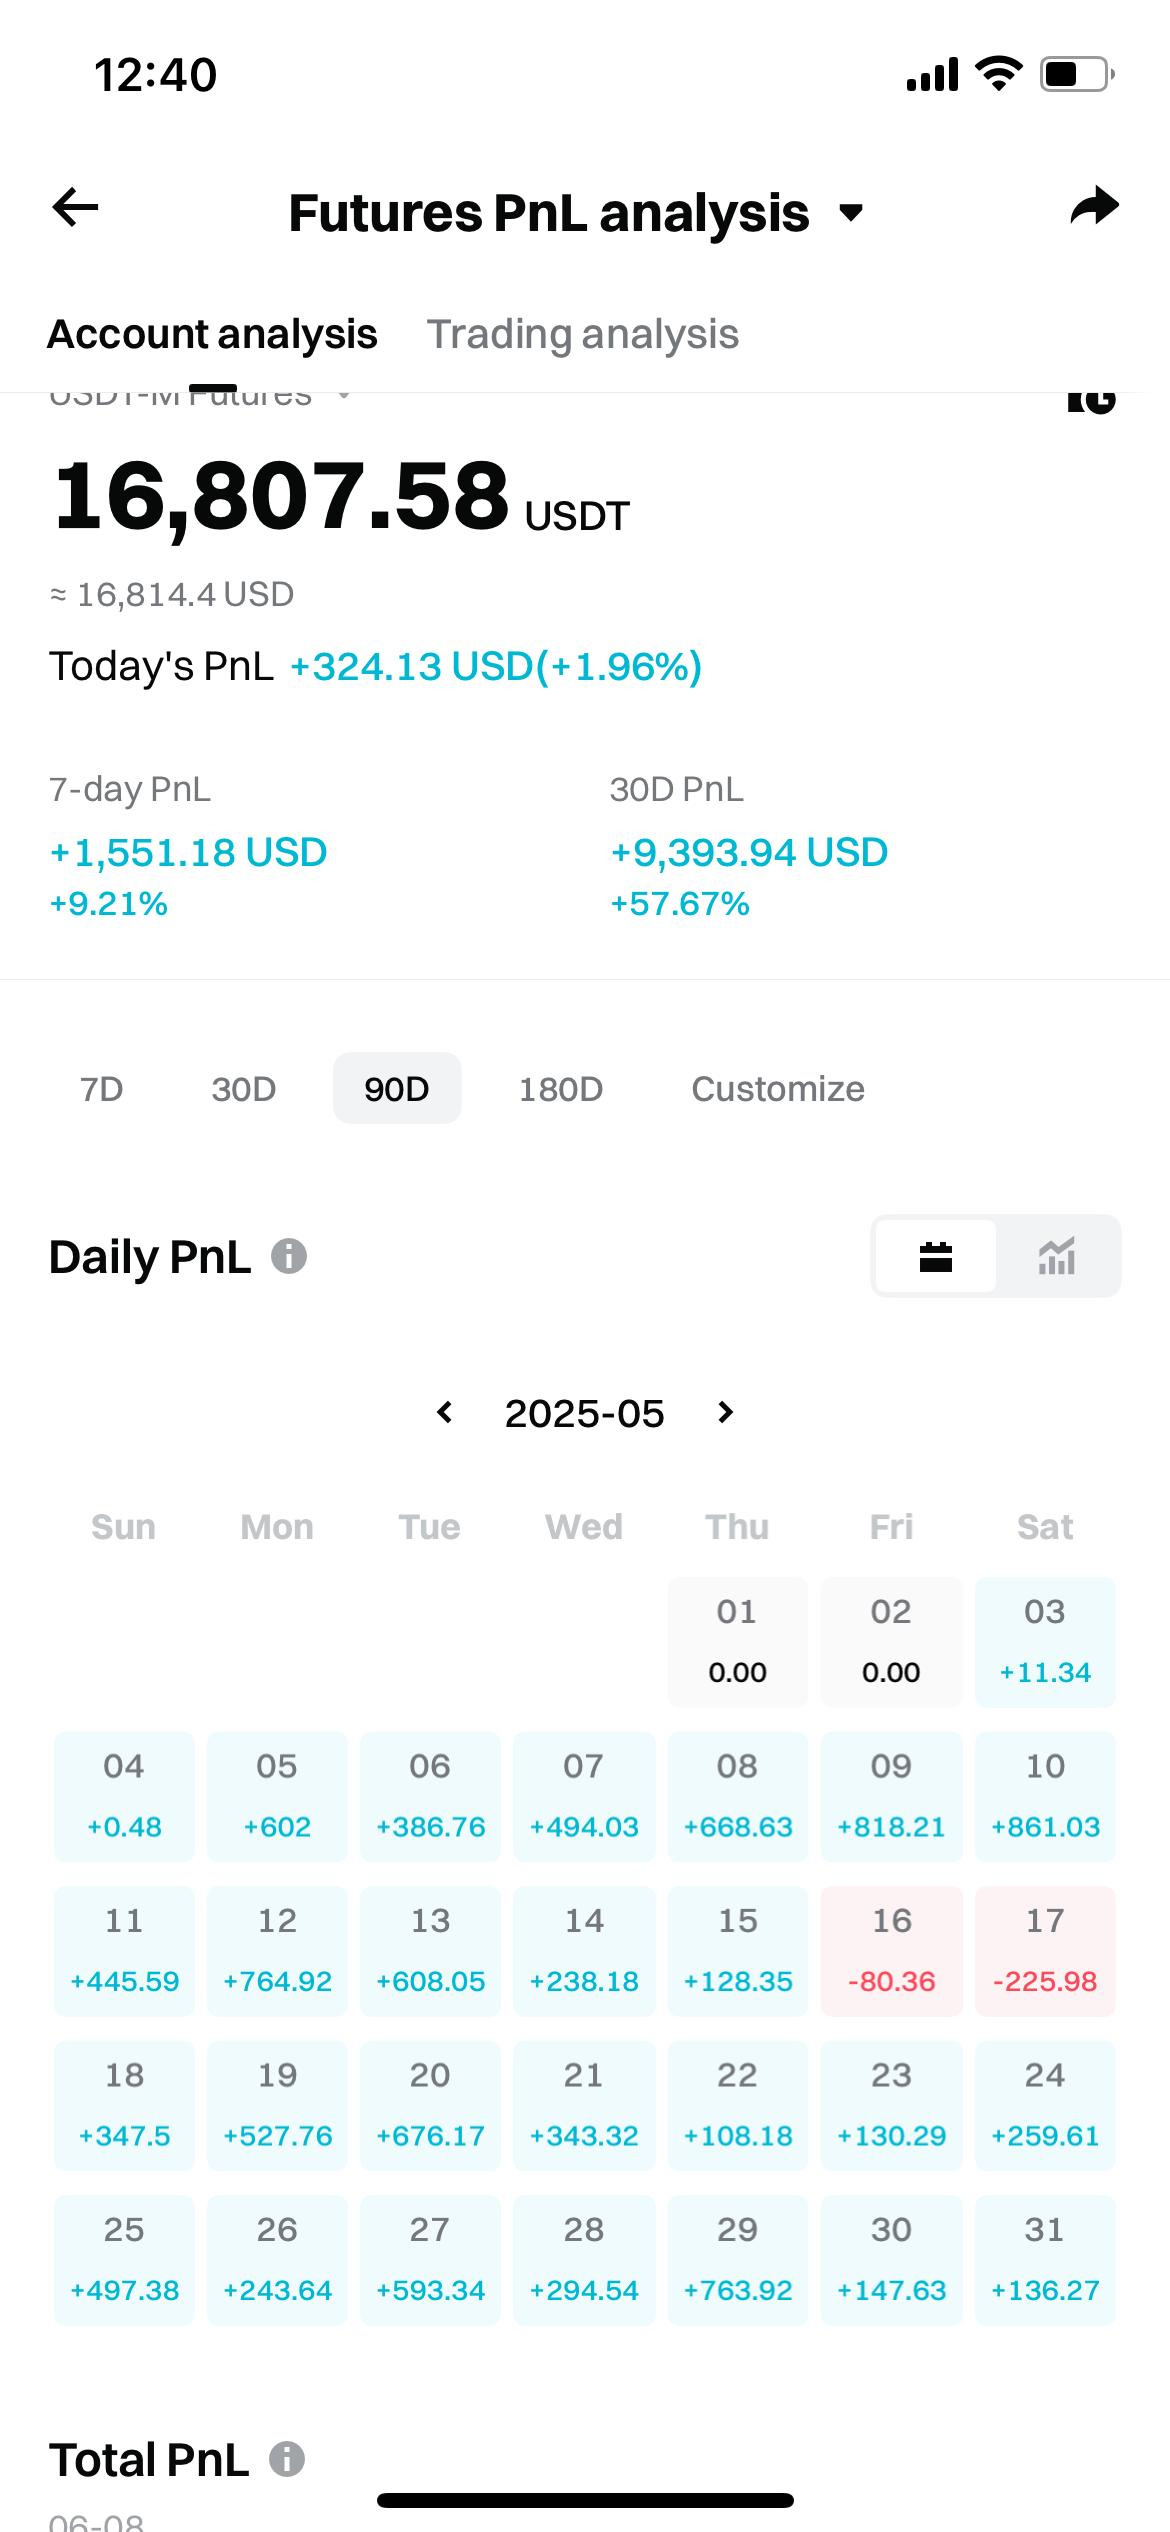Go to previous month in calendar
The height and width of the screenshot is (2532, 1170).
445,1413
